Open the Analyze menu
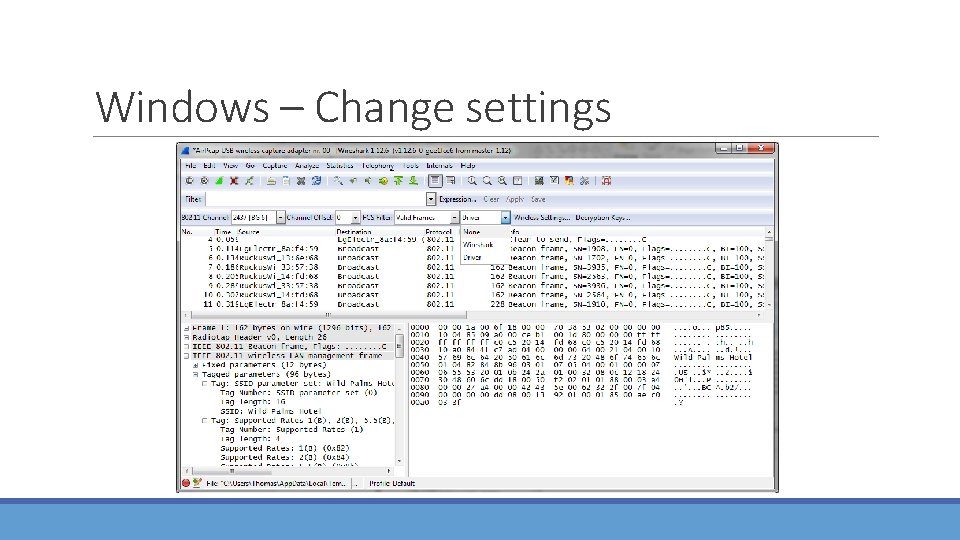The height and width of the screenshot is (540, 960). click(307, 165)
